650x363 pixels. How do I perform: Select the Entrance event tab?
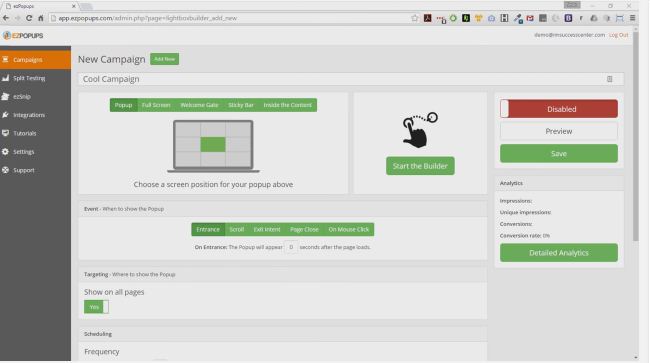208,230
